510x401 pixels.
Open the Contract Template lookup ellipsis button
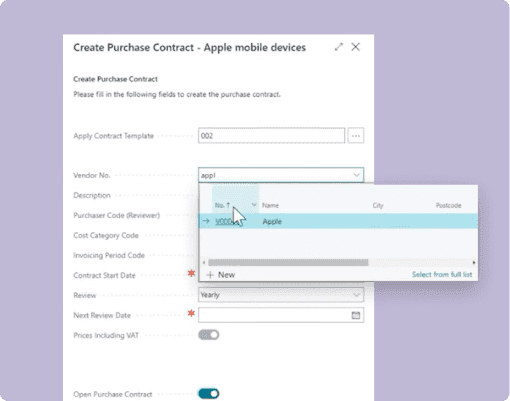(x=356, y=136)
